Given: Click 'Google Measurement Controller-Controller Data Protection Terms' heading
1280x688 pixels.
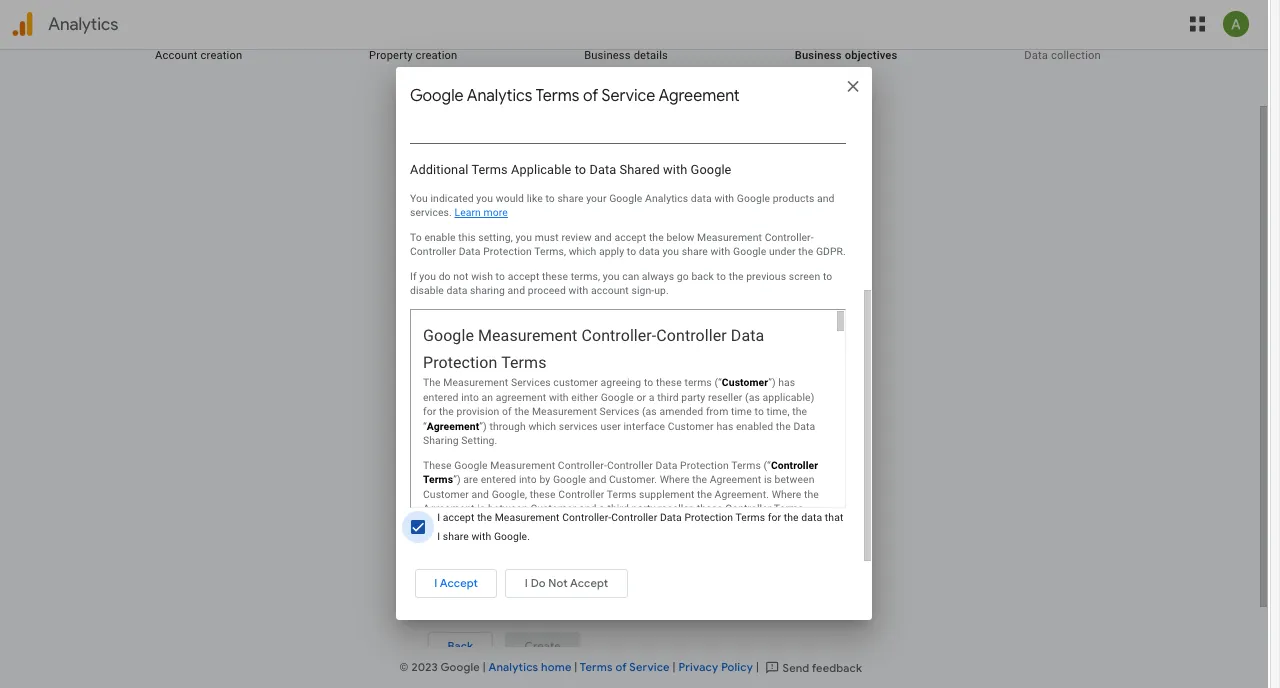Looking at the screenshot, I should 593,349.
